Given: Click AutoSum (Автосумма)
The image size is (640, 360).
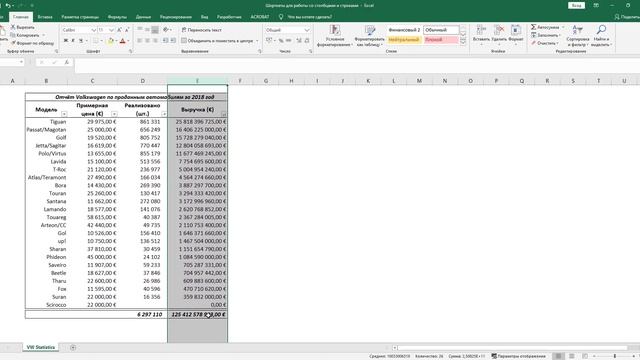Looking at the screenshot, I should tap(545, 27).
